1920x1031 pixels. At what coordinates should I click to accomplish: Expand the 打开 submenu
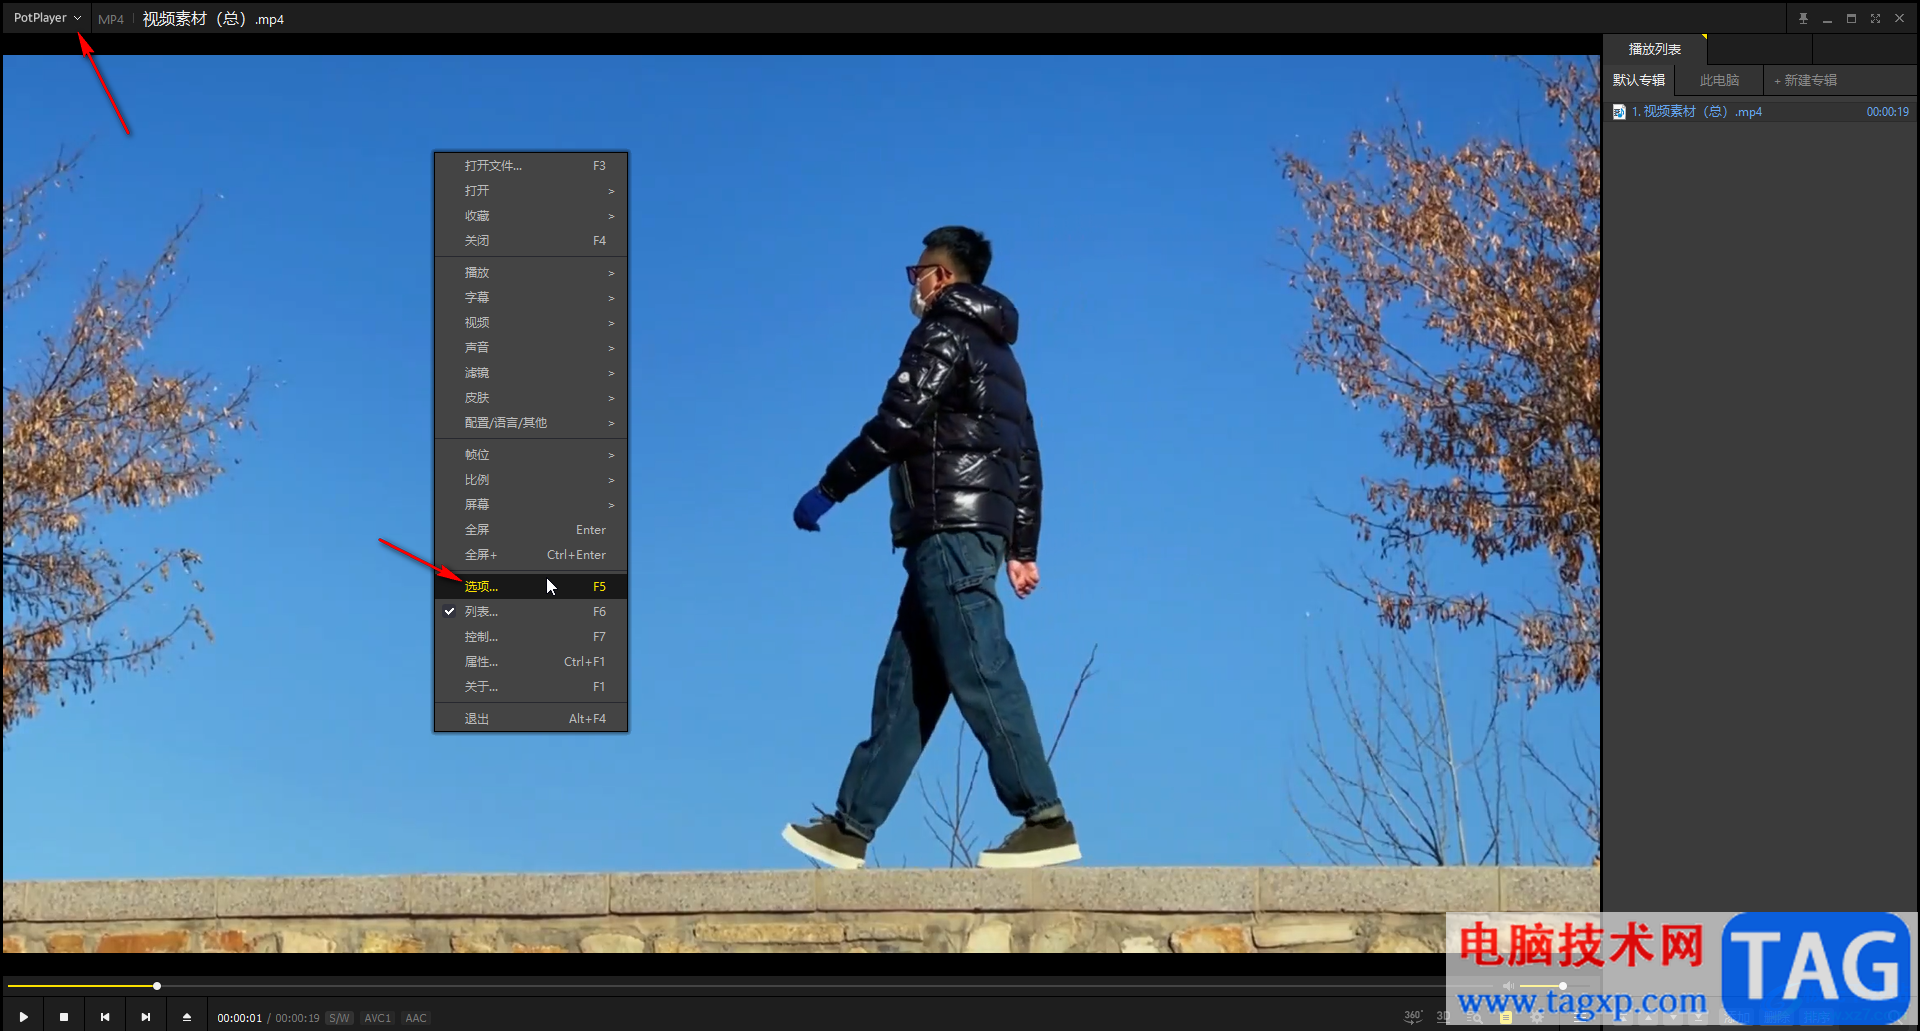531,191
